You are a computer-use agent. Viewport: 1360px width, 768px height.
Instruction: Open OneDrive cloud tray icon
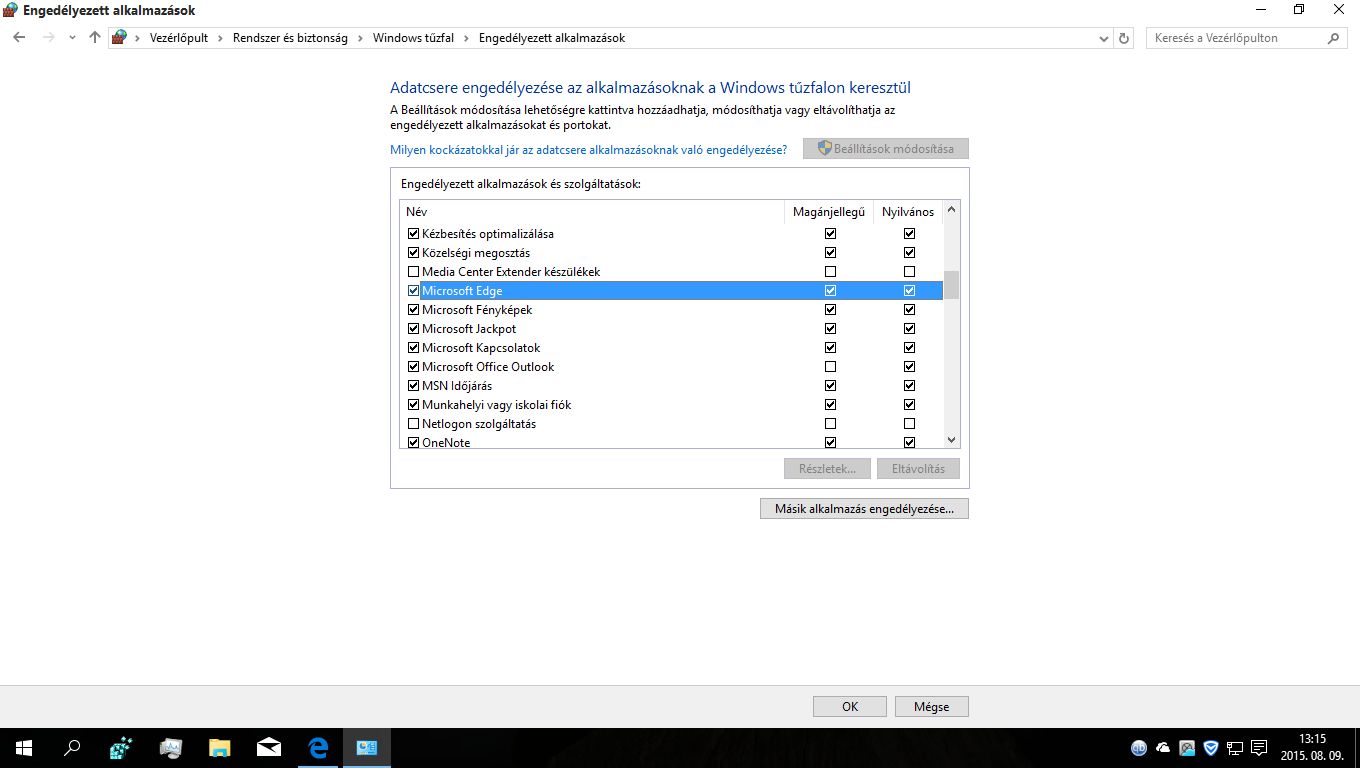click(x=1163, y=748)
